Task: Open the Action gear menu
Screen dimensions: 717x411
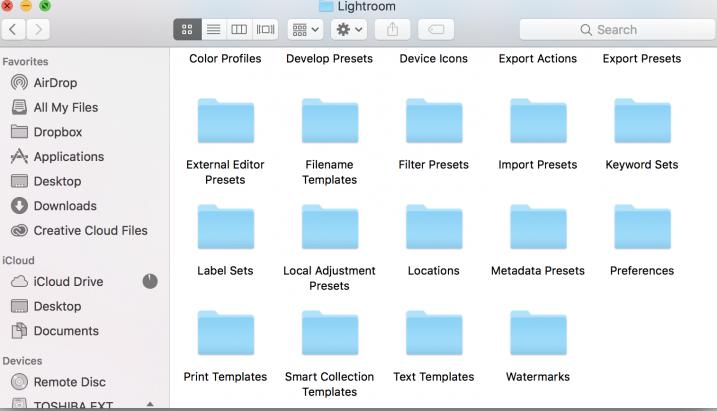Action: [x=349, y=30]
